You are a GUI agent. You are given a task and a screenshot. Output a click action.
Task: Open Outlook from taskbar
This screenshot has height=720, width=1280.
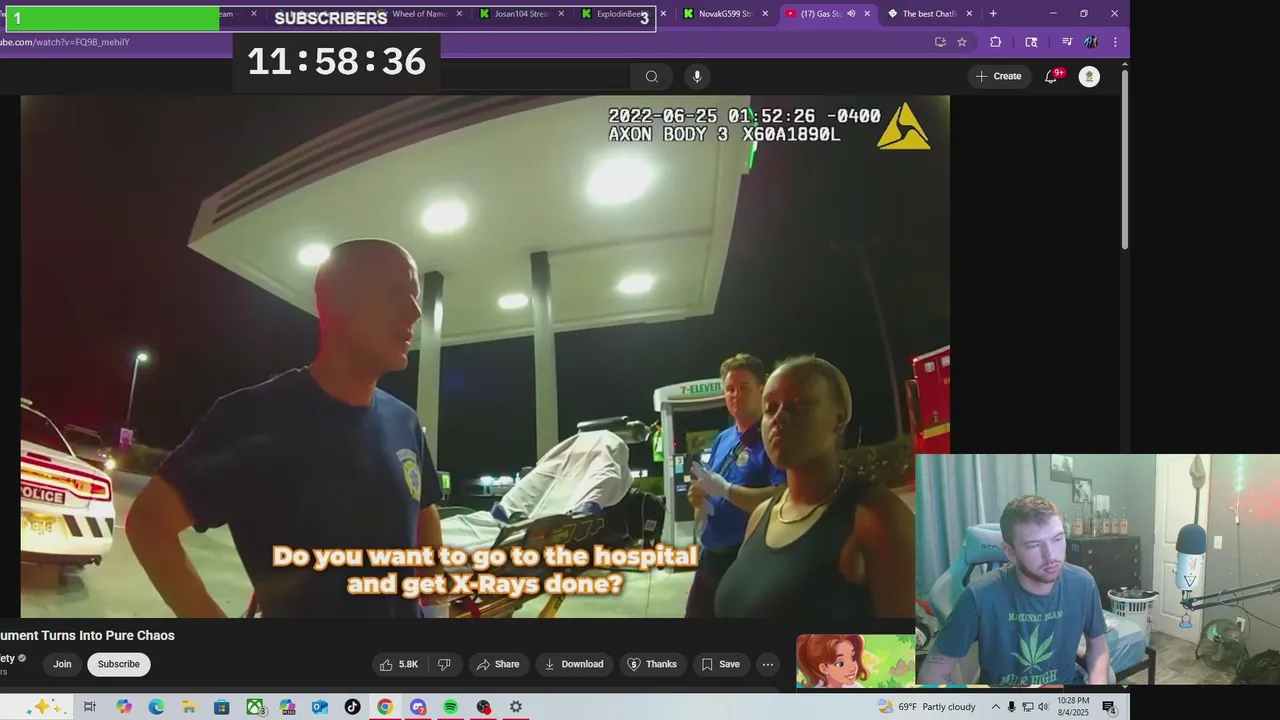[320, 707]
